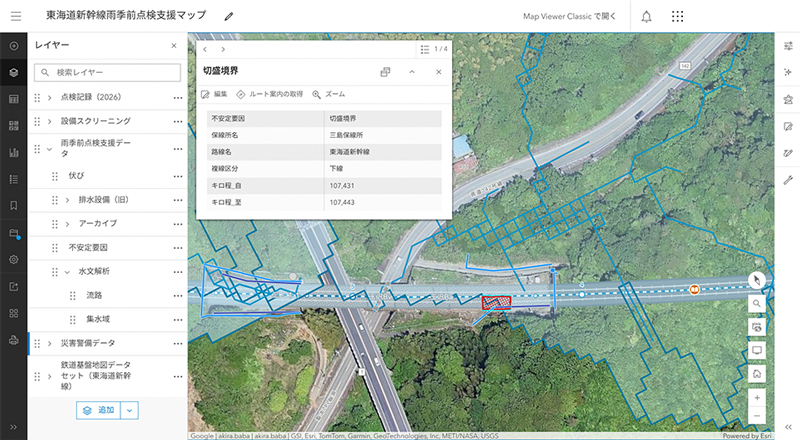Open options for 設備スクリーニング layer
Image resolution: width=800 pixels, height=440 pixels.
[x=178, y=121]
